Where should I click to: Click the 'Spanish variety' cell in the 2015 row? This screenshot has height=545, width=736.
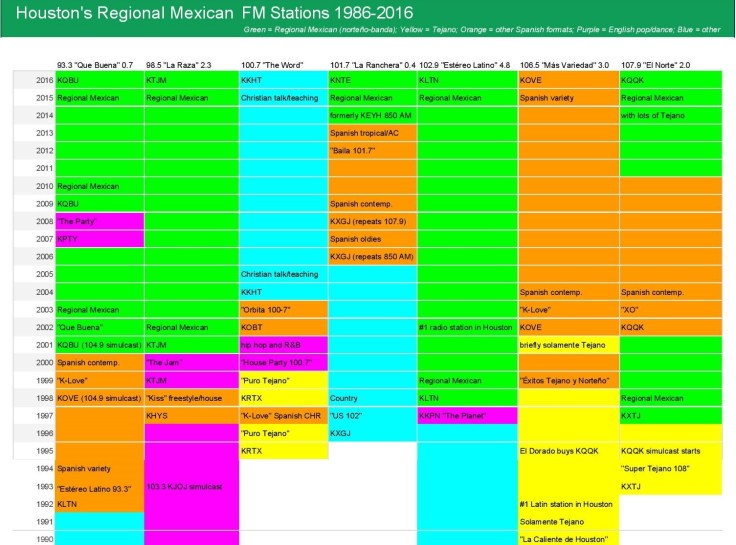click(568, 98)
